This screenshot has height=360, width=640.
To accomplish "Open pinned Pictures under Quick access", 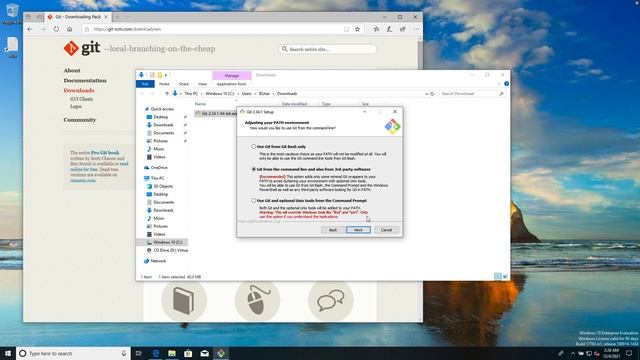I will pyautogui.click(x=160, y=141).
